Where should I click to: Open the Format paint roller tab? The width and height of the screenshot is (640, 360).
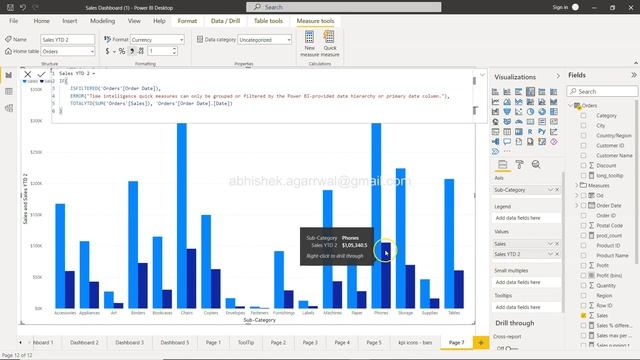point(519,164)
